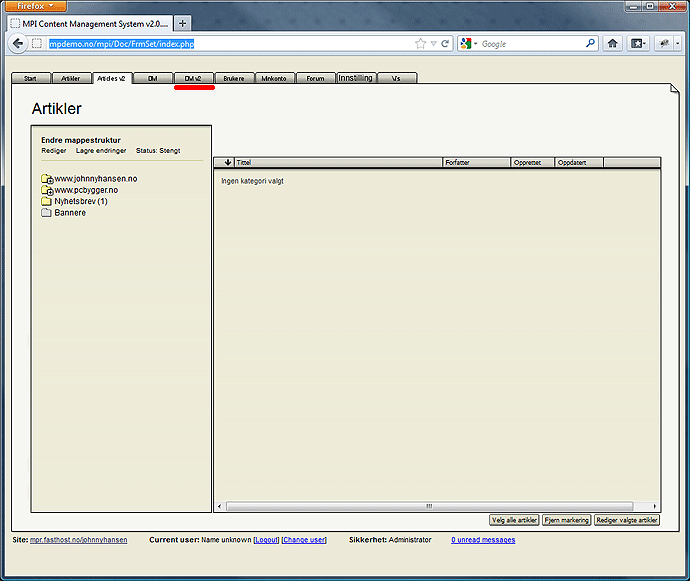
Task: Expand the www.johnnyhansen.no folder
Action: (x=47, y=179)
